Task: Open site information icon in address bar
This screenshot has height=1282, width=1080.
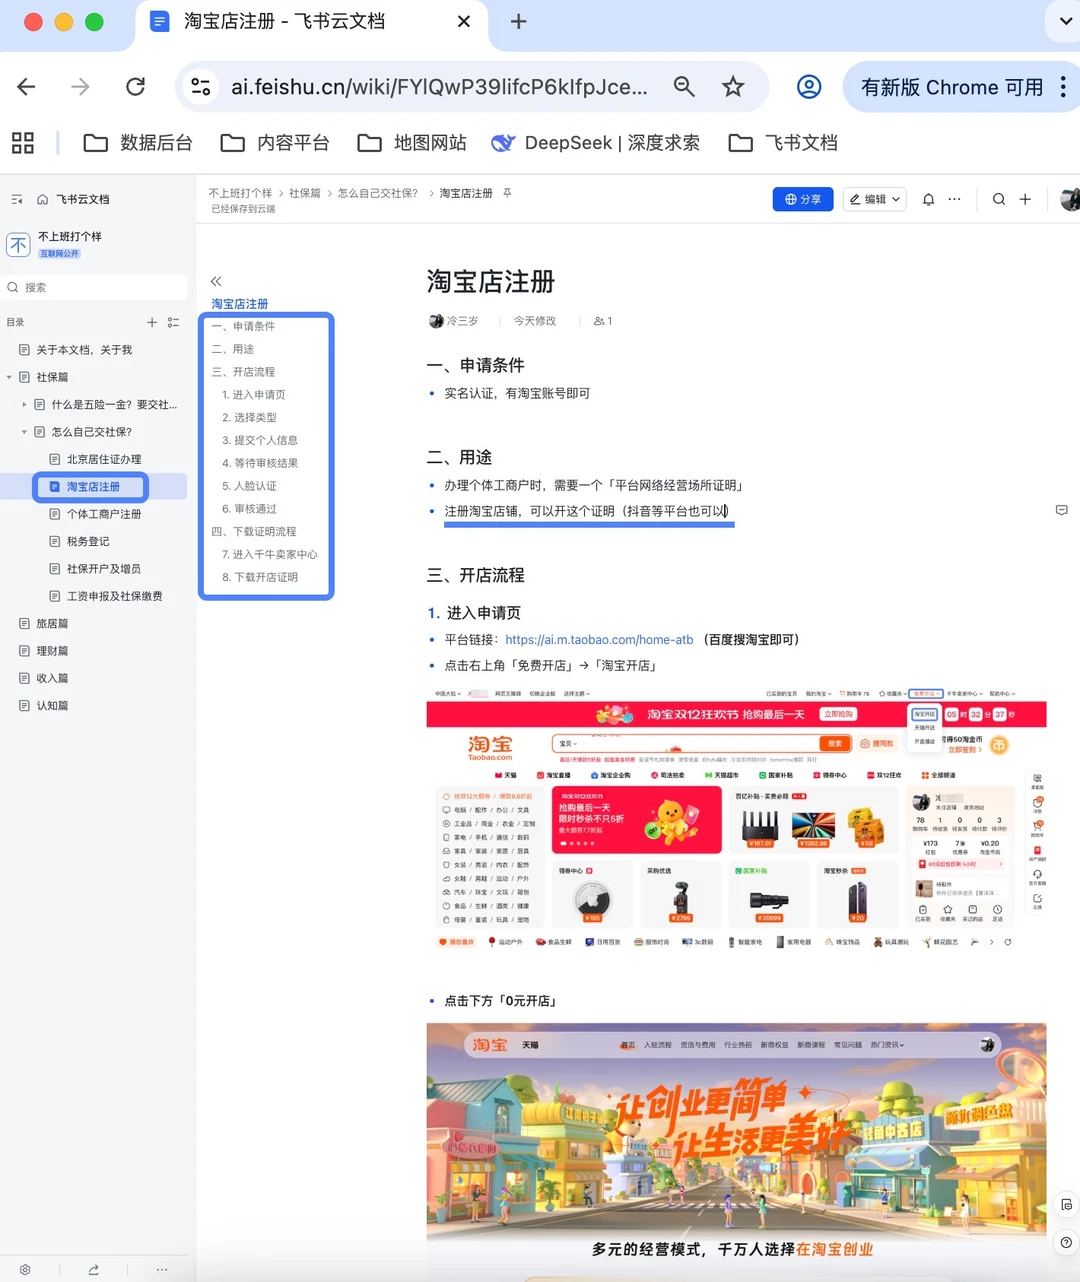Action: tap(201, 87)
